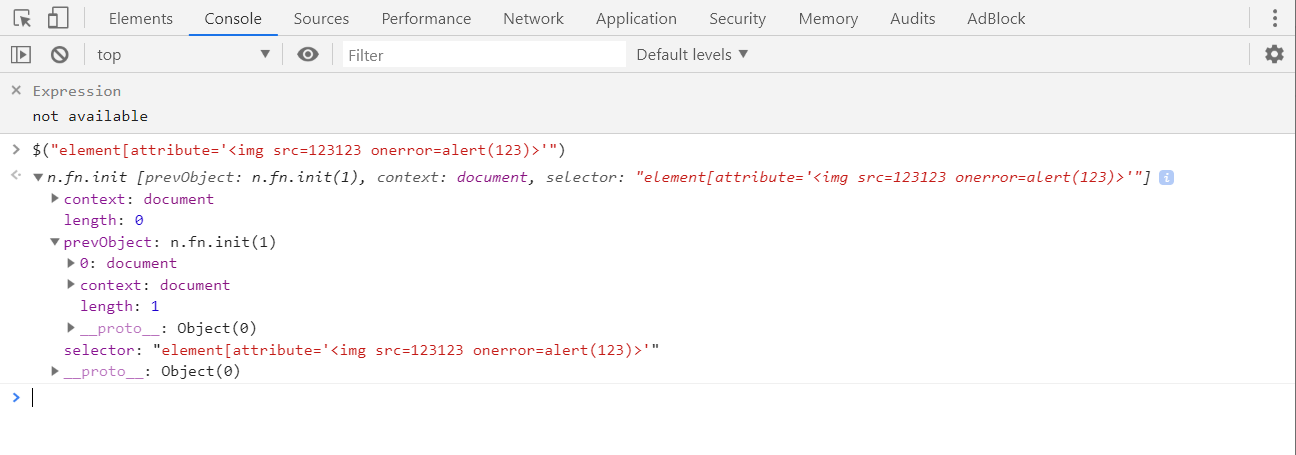This screenshot has height=455, width=1296.
Task: Click the blue info badge after the object
Action: [x=1166, y=178]
